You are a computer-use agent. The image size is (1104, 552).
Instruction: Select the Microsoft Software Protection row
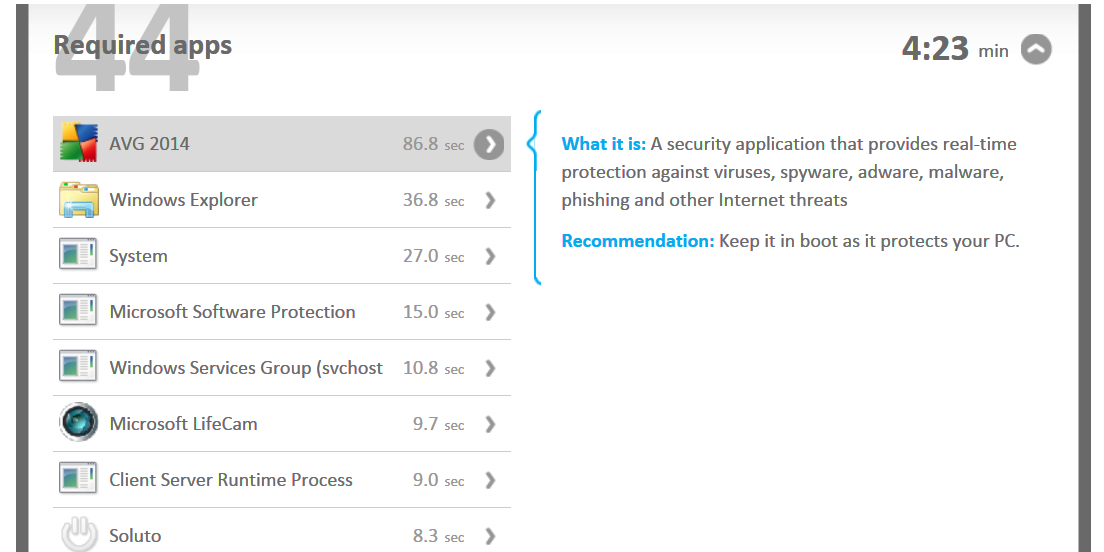tap(282, 312)
